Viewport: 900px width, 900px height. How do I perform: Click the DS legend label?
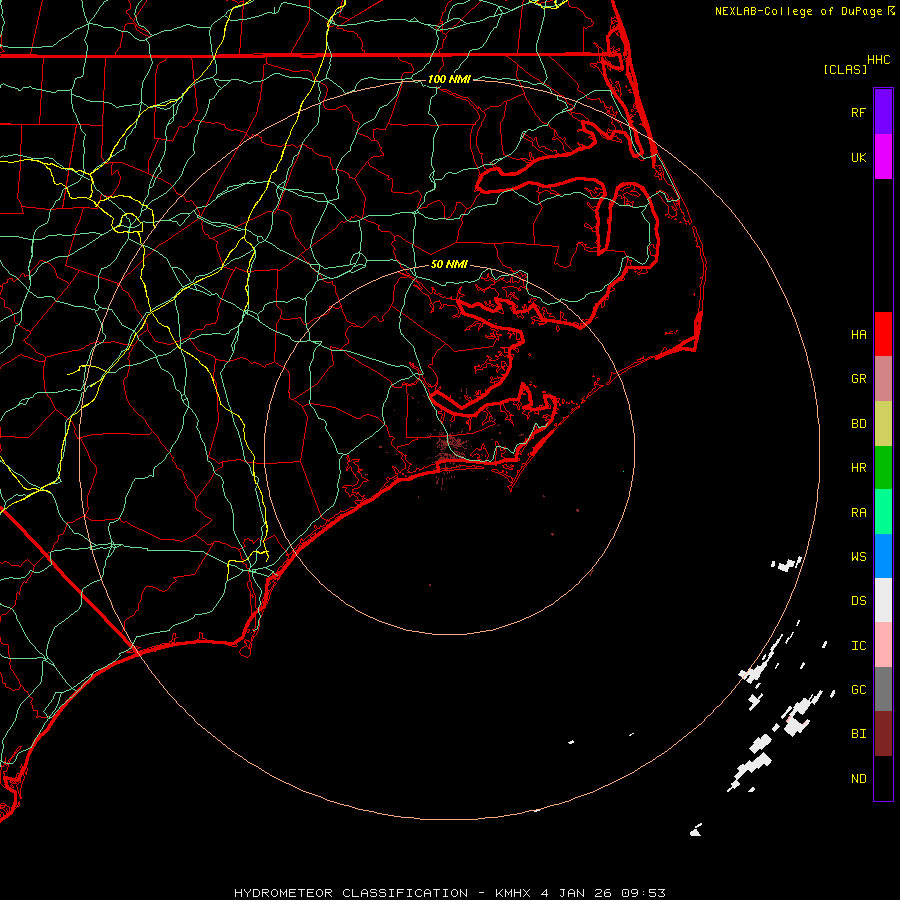pyautogui.click(x=858, y=601)
